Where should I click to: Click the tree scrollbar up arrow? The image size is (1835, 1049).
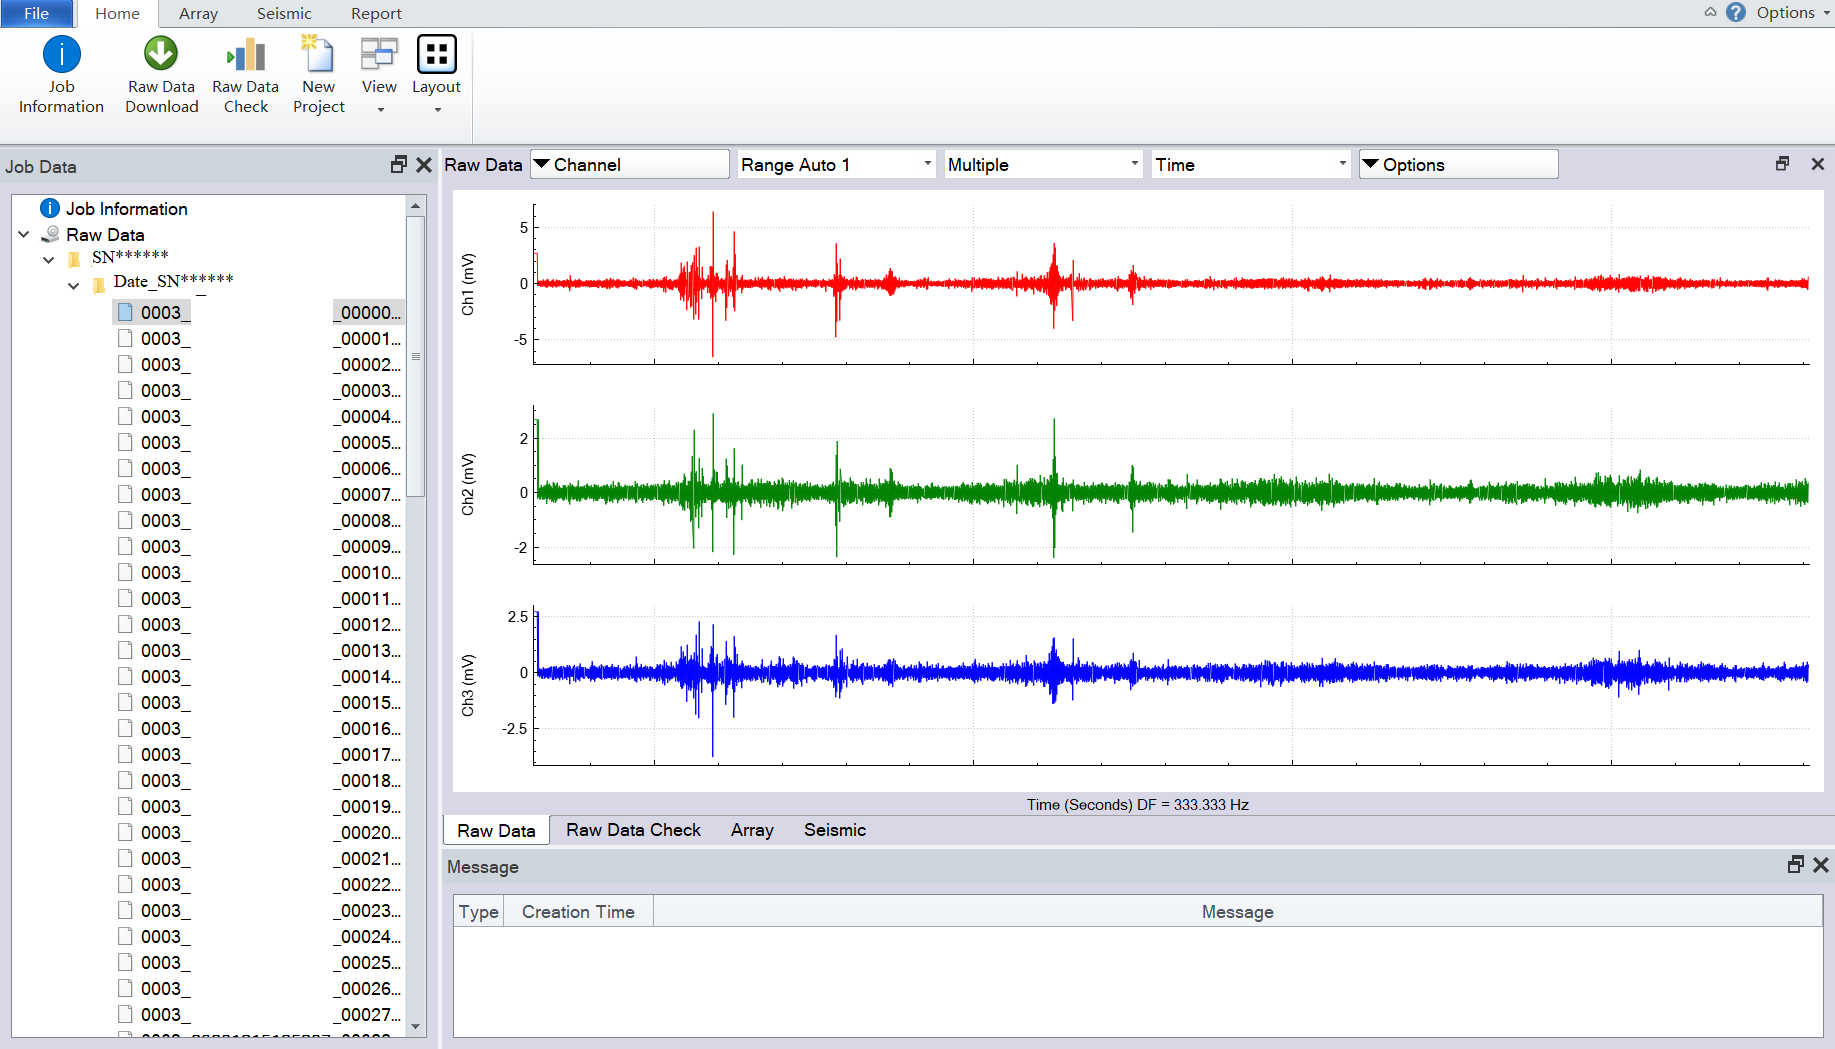tap(416, 205)
